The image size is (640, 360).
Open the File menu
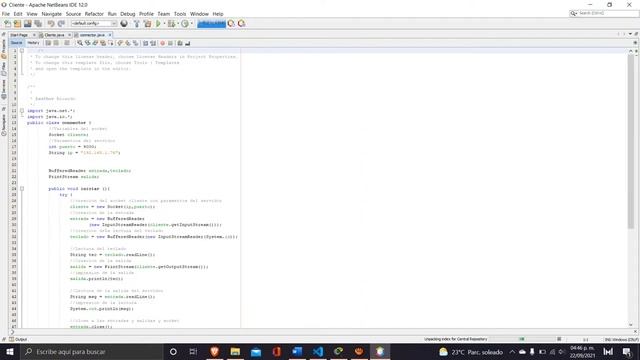[x=6, y=14]
